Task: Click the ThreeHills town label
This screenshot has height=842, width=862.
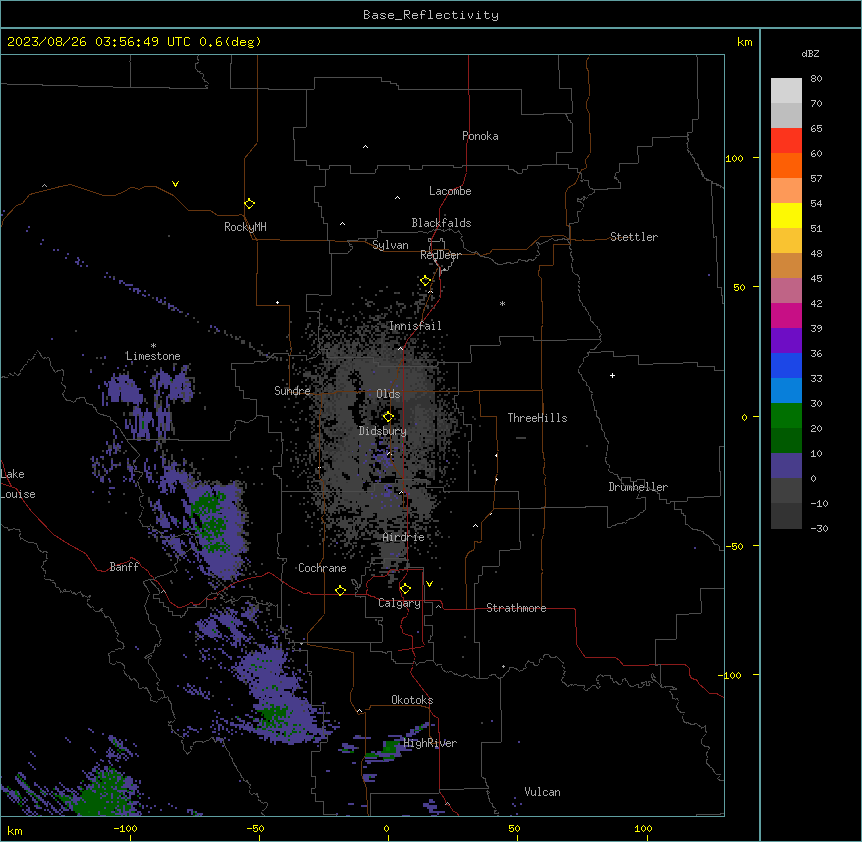Action: [x=537, y=418]
